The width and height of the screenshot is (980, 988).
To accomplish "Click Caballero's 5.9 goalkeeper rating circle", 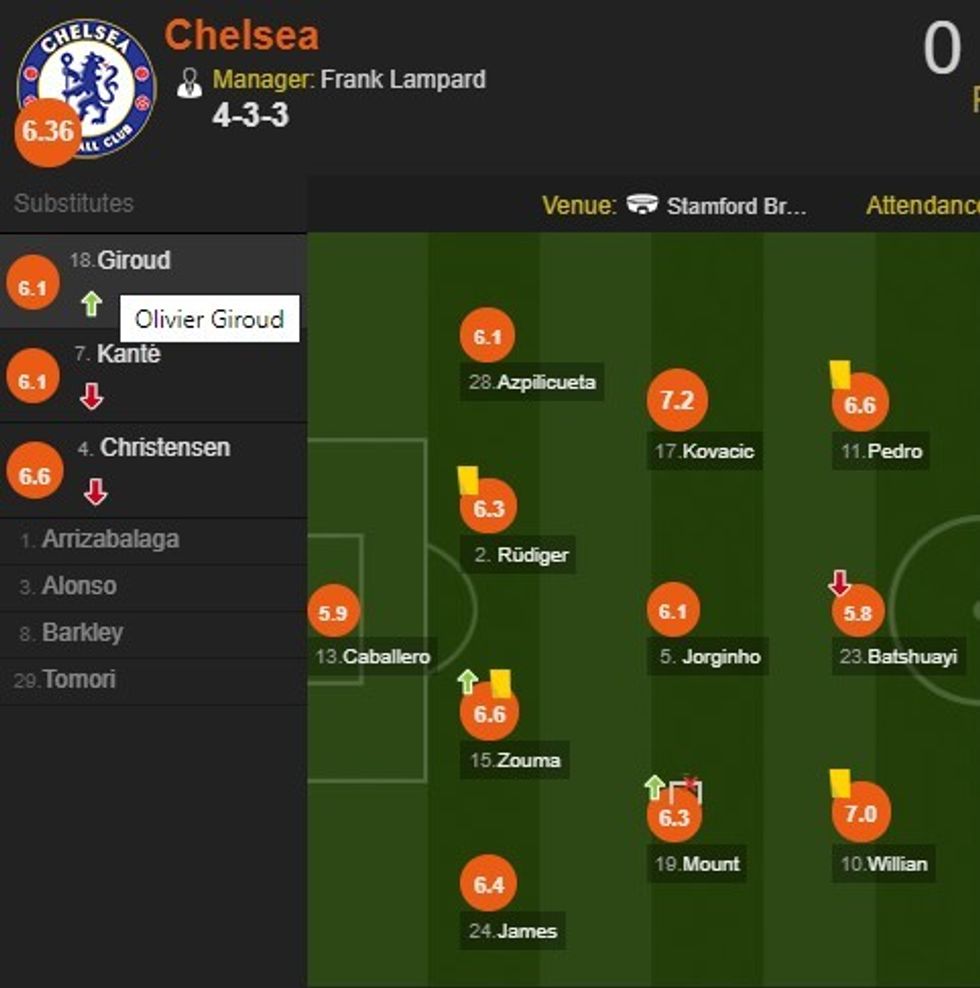I will (x=332, y=613).
